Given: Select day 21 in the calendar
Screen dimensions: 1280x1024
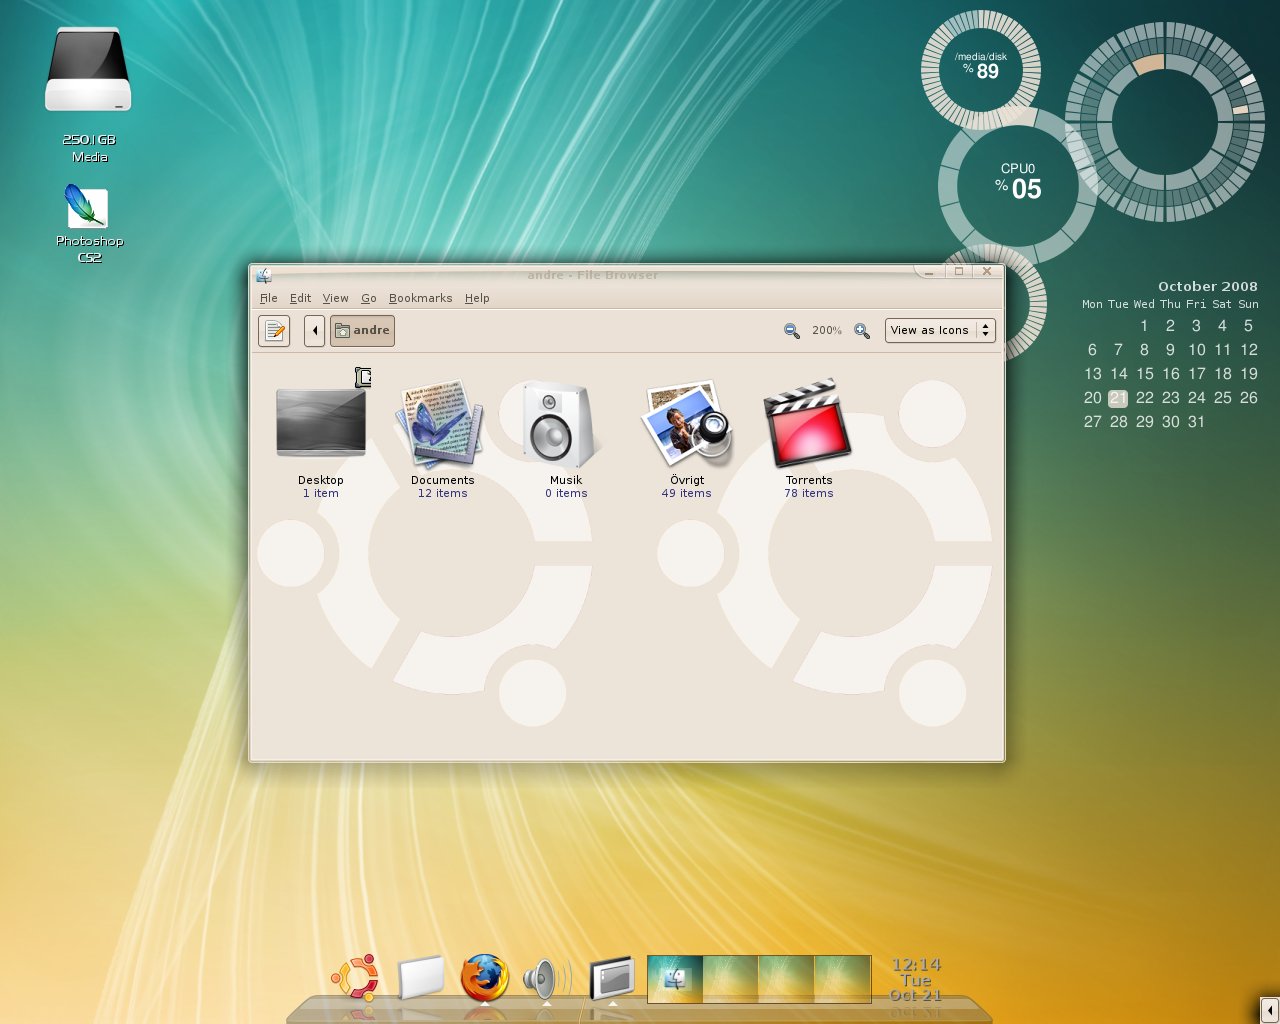Looking at the screenshot, I should 1118,398.
